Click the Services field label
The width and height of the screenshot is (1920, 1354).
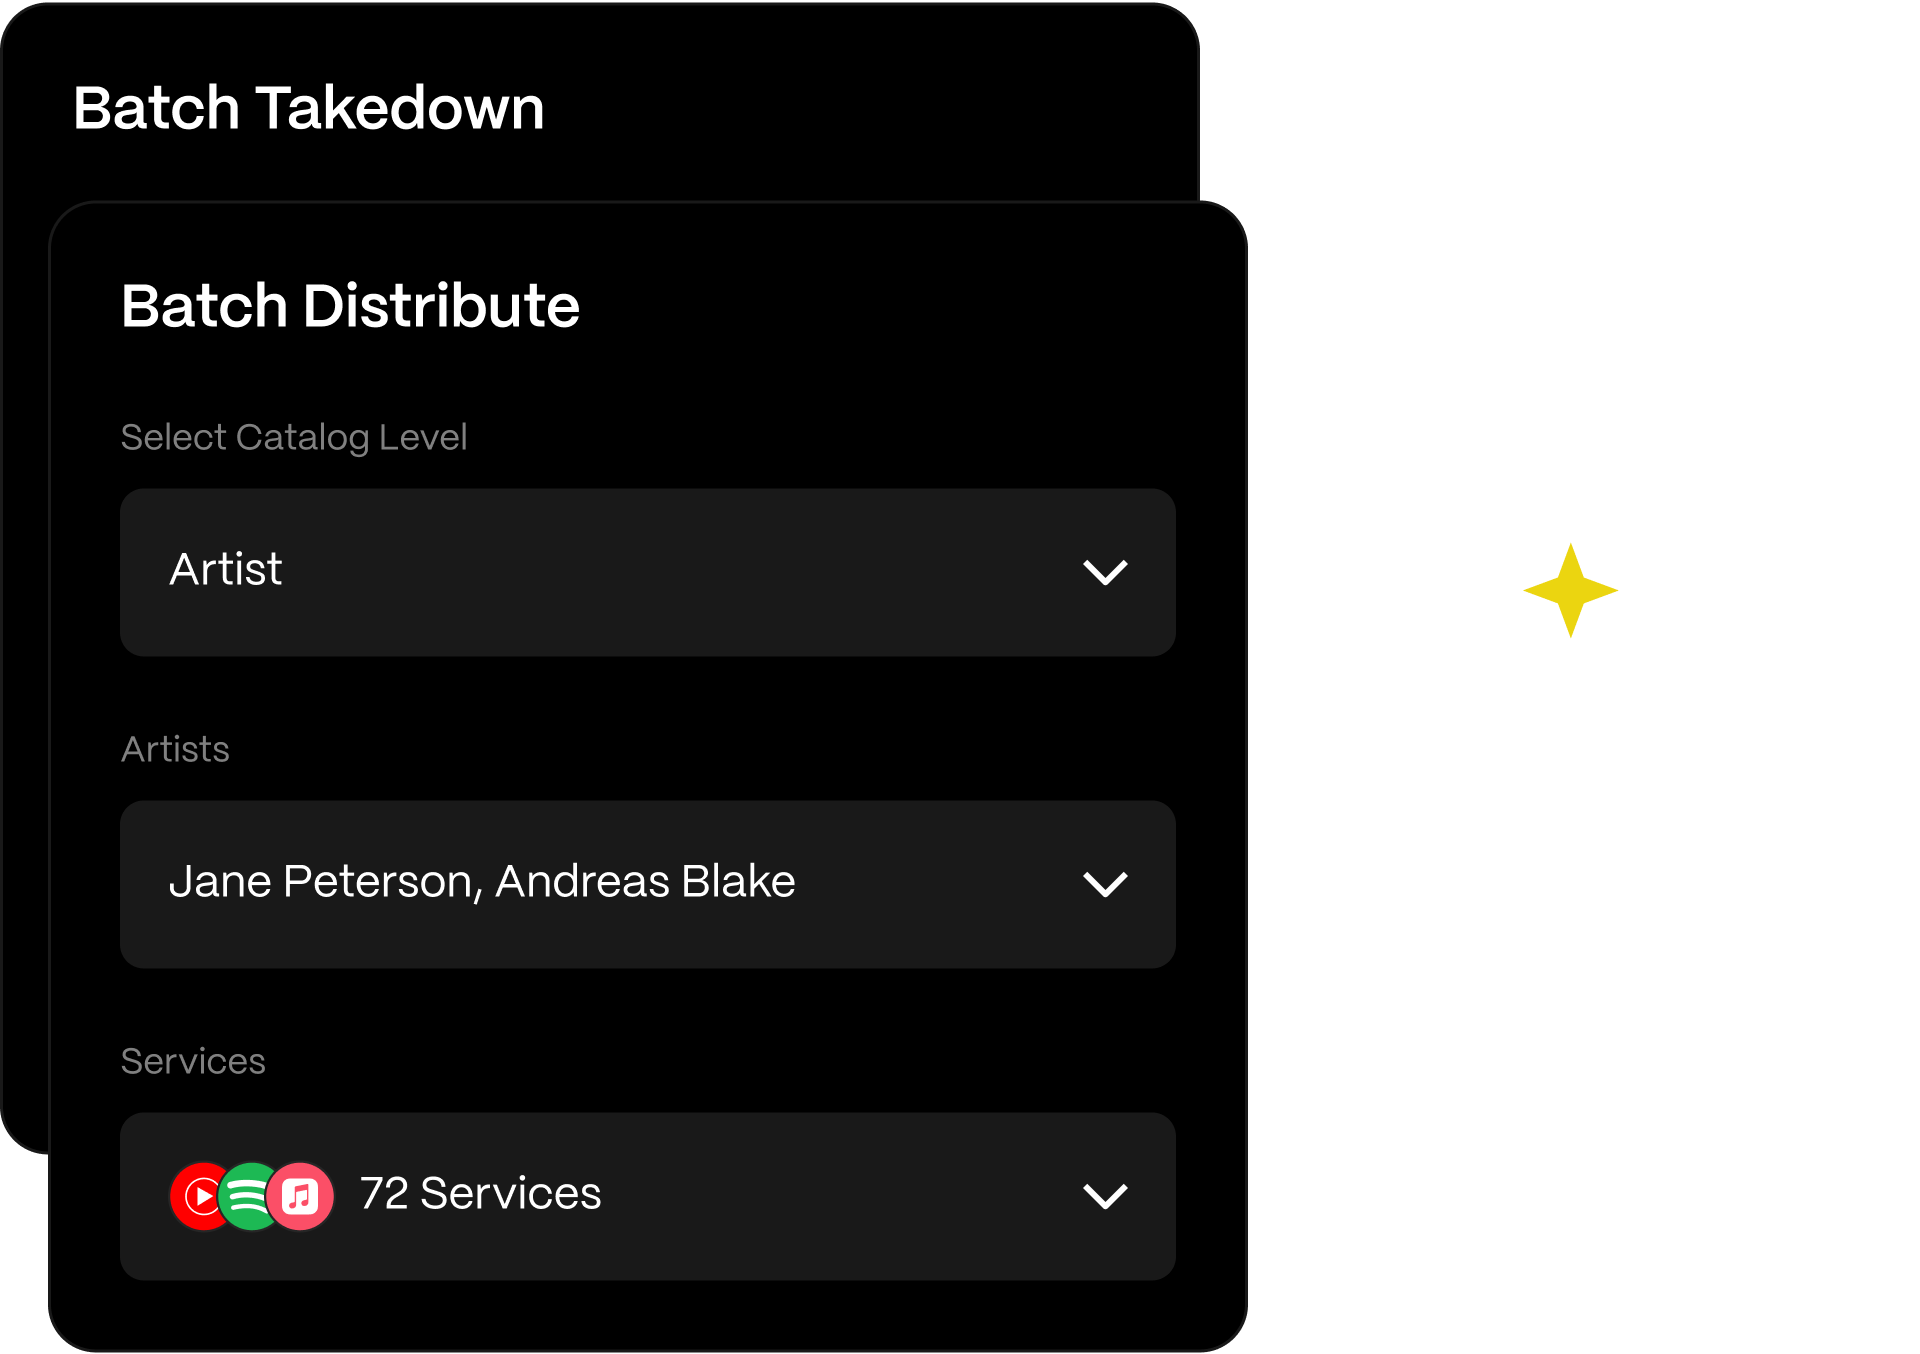pyautogui.click(x=193, y=1062)
